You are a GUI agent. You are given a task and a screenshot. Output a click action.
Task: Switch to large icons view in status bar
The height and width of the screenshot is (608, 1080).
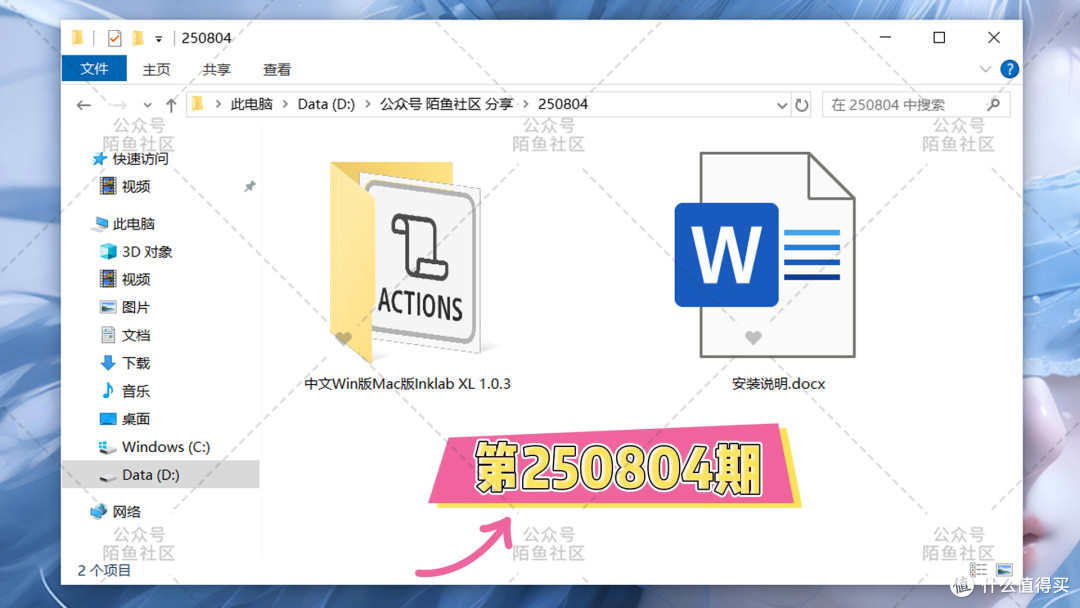[x=1004, y=569]
